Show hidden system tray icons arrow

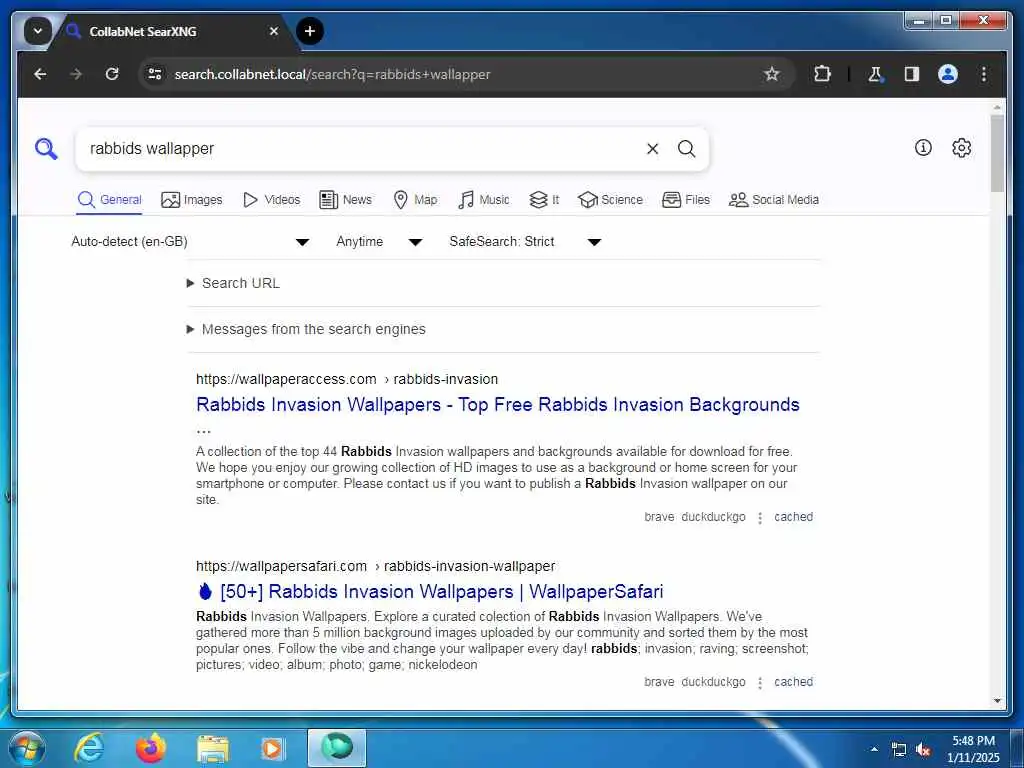(874, 749)
